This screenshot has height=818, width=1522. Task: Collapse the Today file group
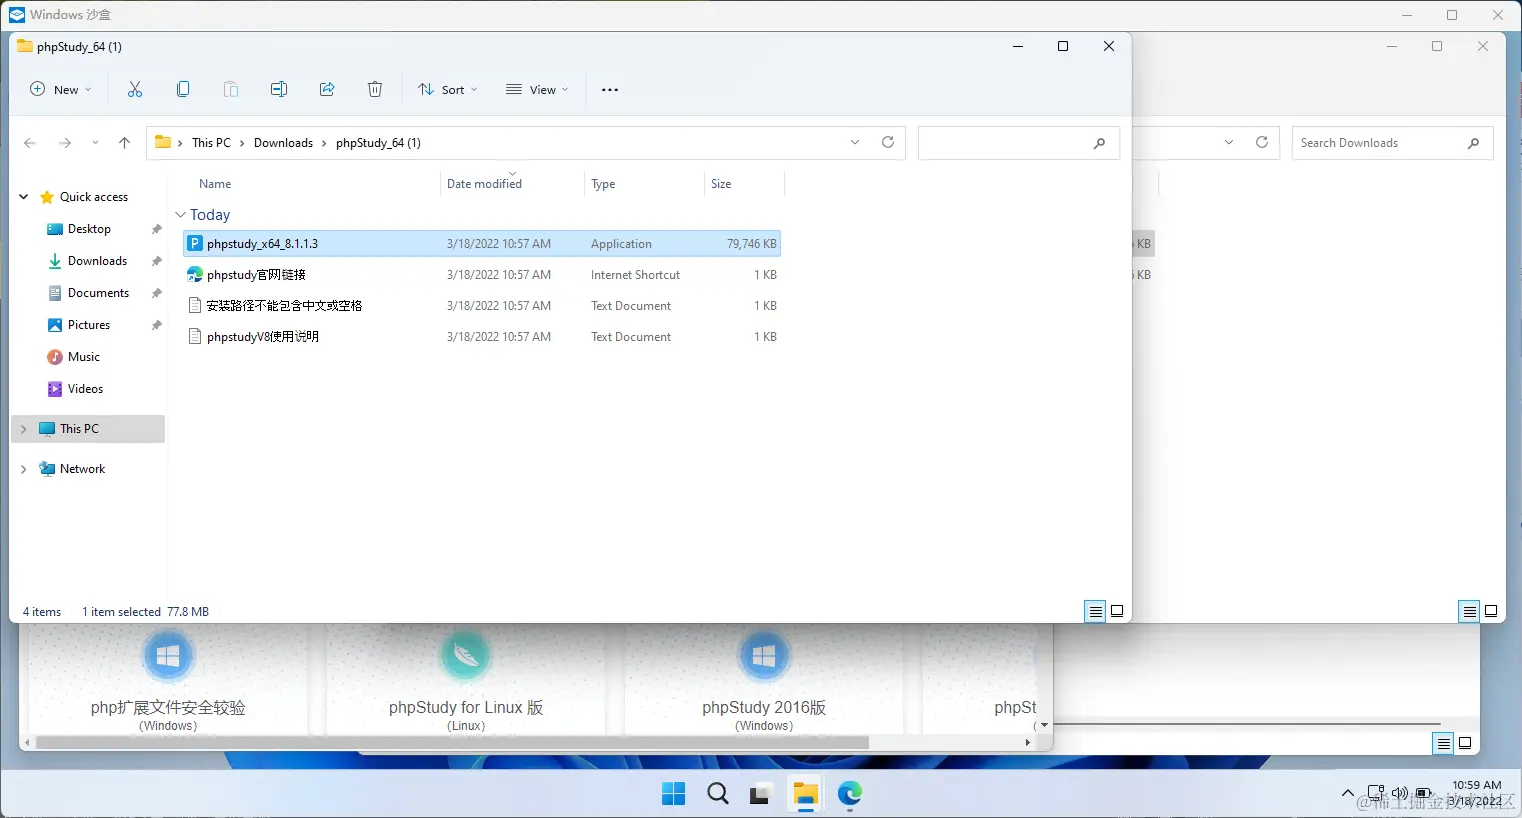181,215
